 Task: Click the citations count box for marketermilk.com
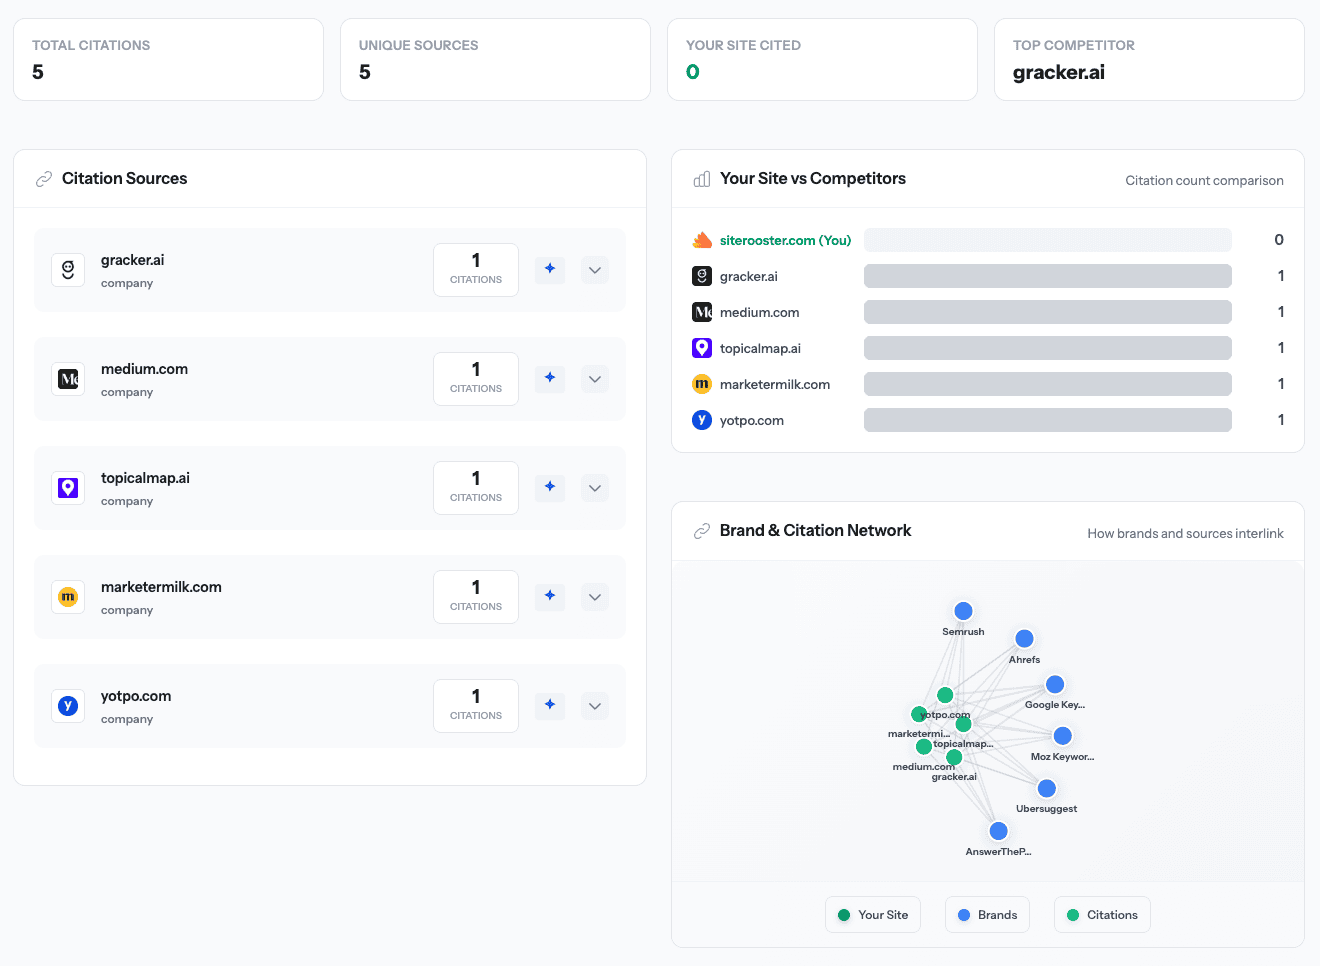(476, 597)
